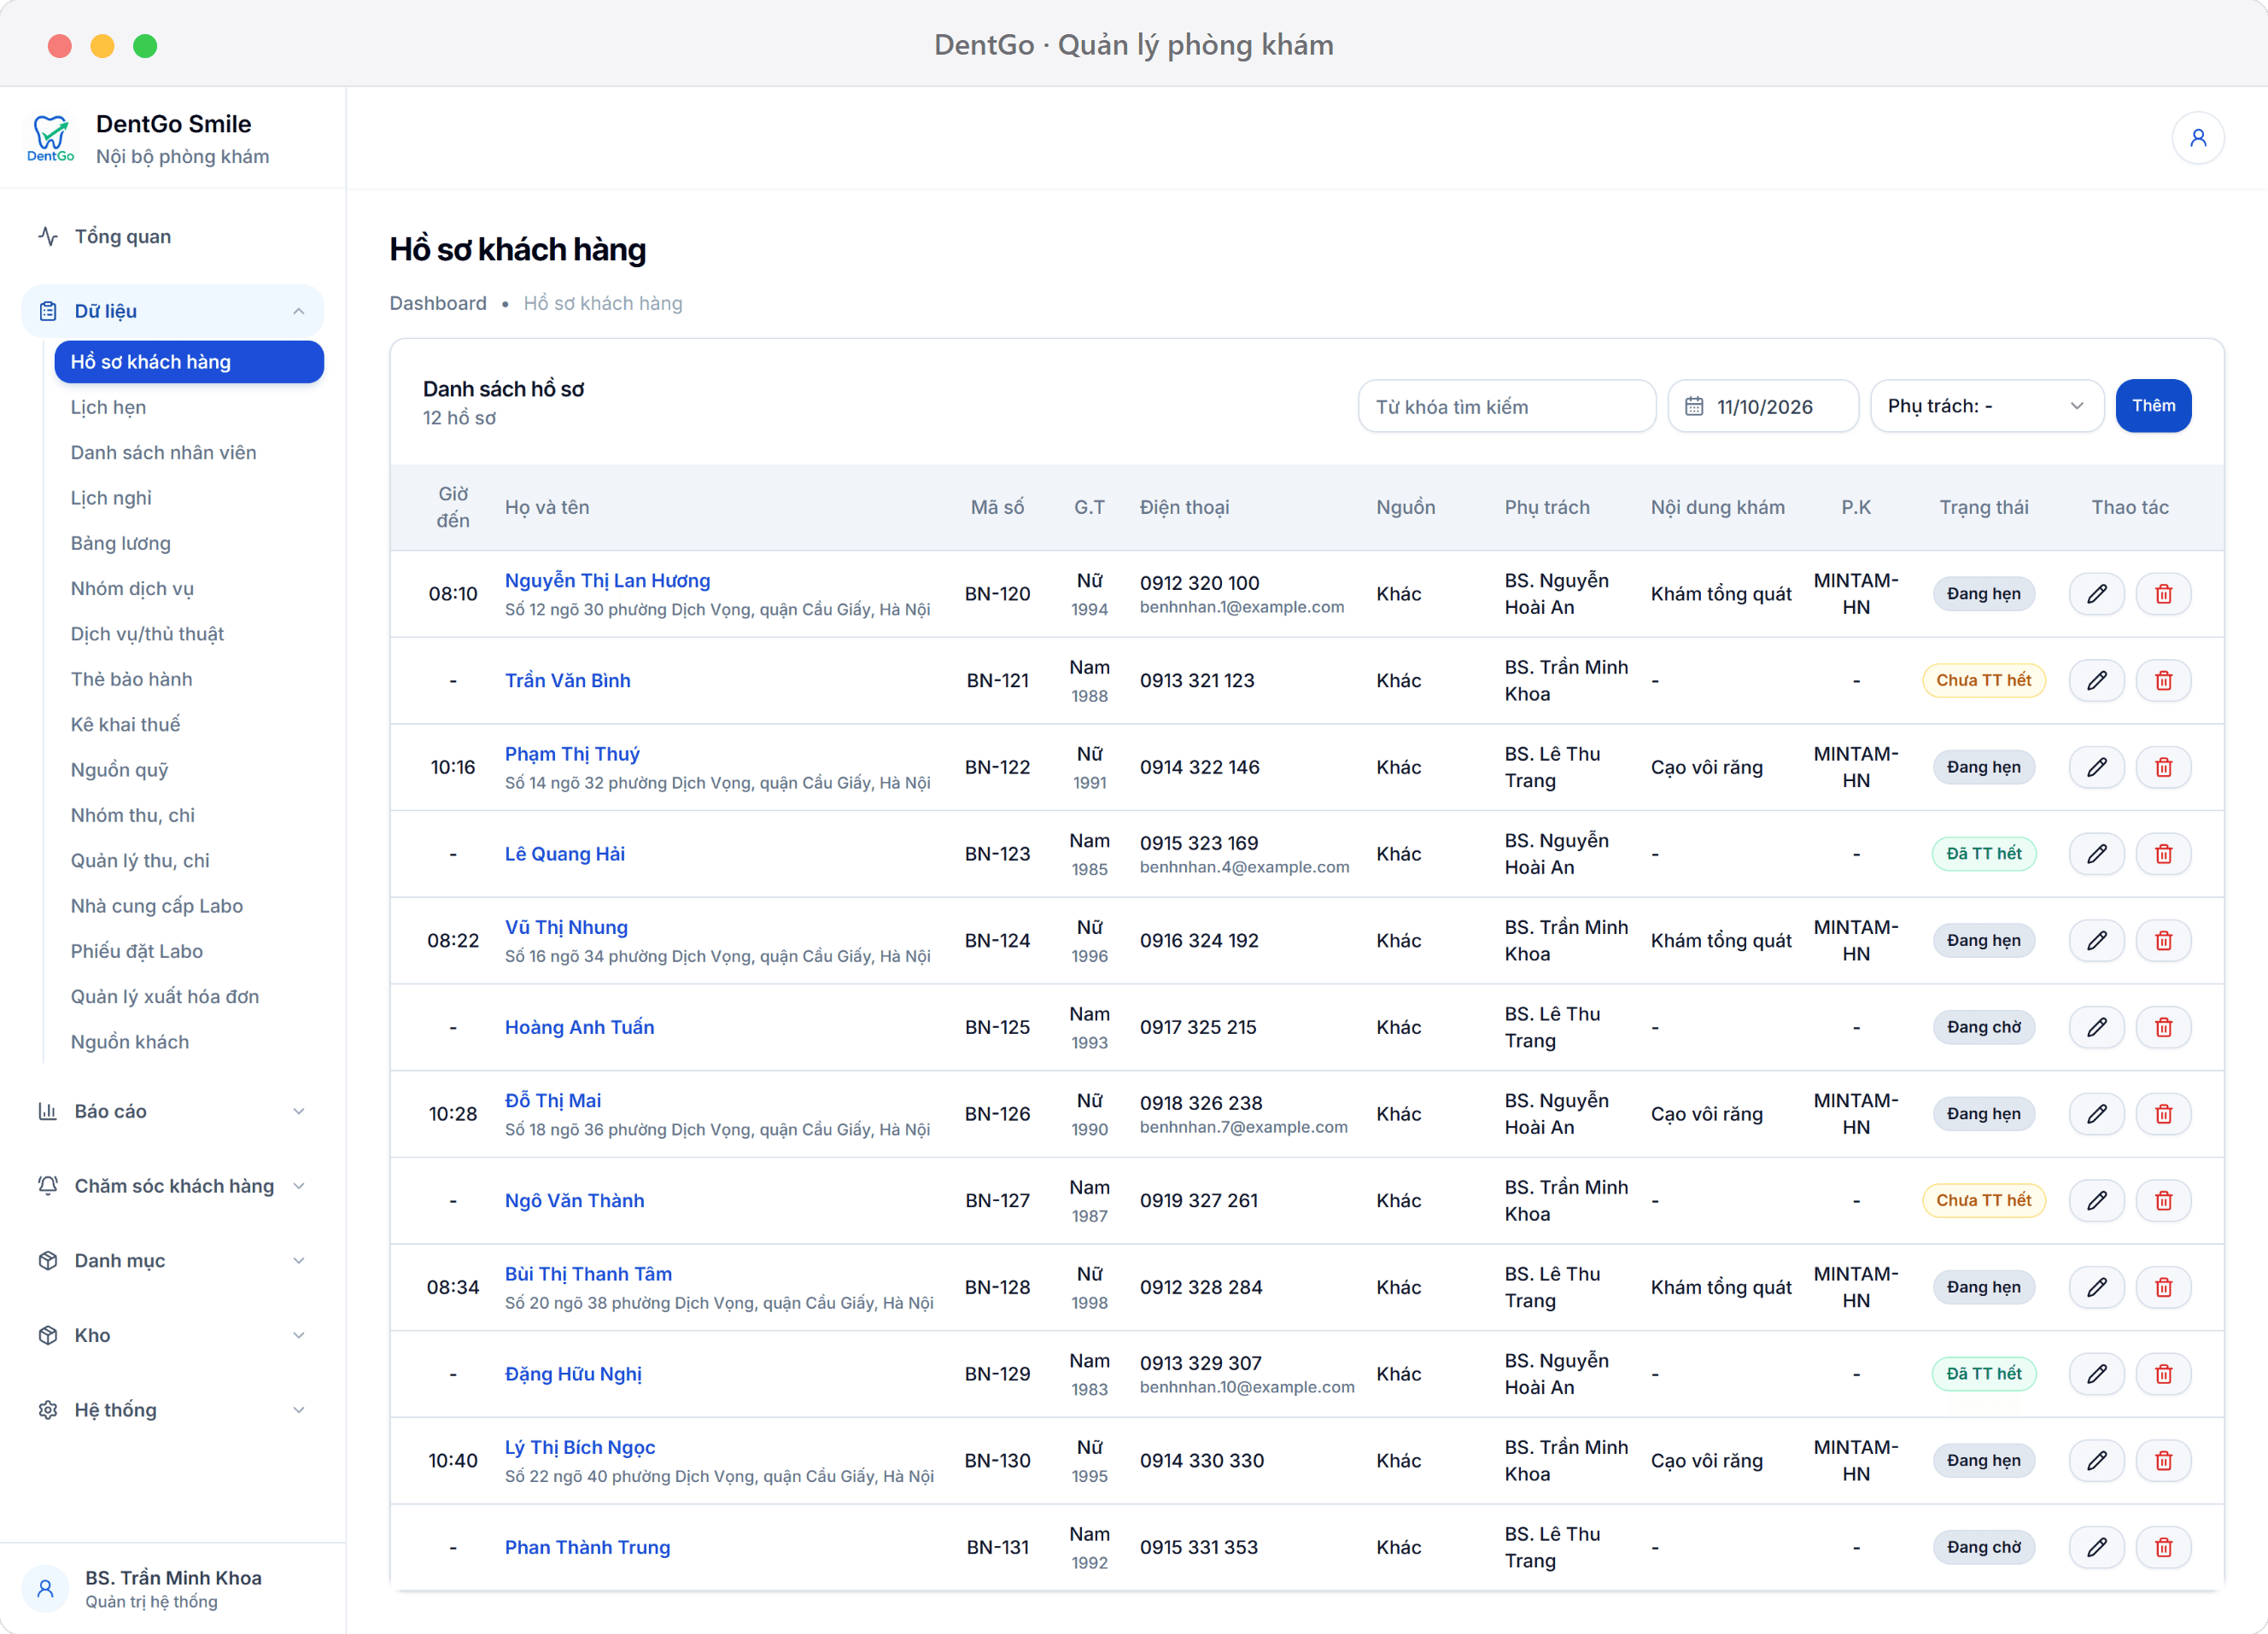
Task: Delete Trần Văn Bình record via trash icon
Action: 2163,681
